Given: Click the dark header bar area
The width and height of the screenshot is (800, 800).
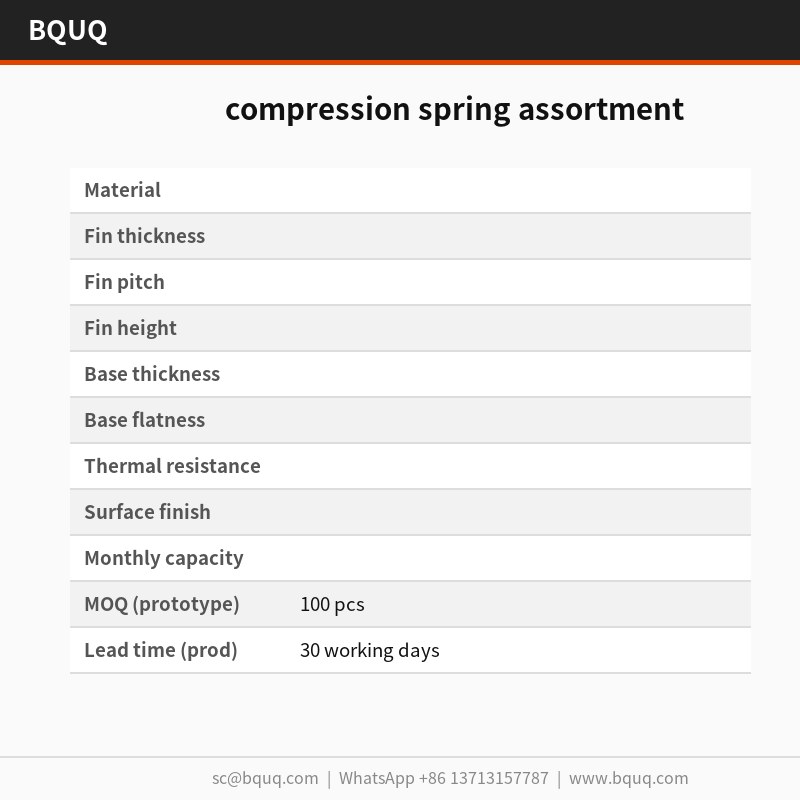Looking at the screenshot, I should (x=400, y=30).
